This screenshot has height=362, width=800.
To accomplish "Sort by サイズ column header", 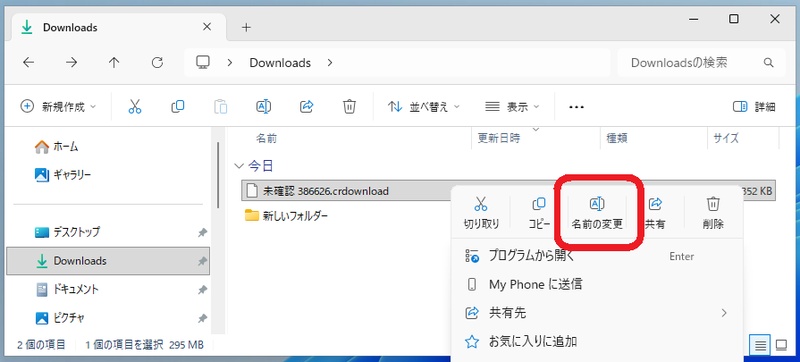I will point(726,138).
